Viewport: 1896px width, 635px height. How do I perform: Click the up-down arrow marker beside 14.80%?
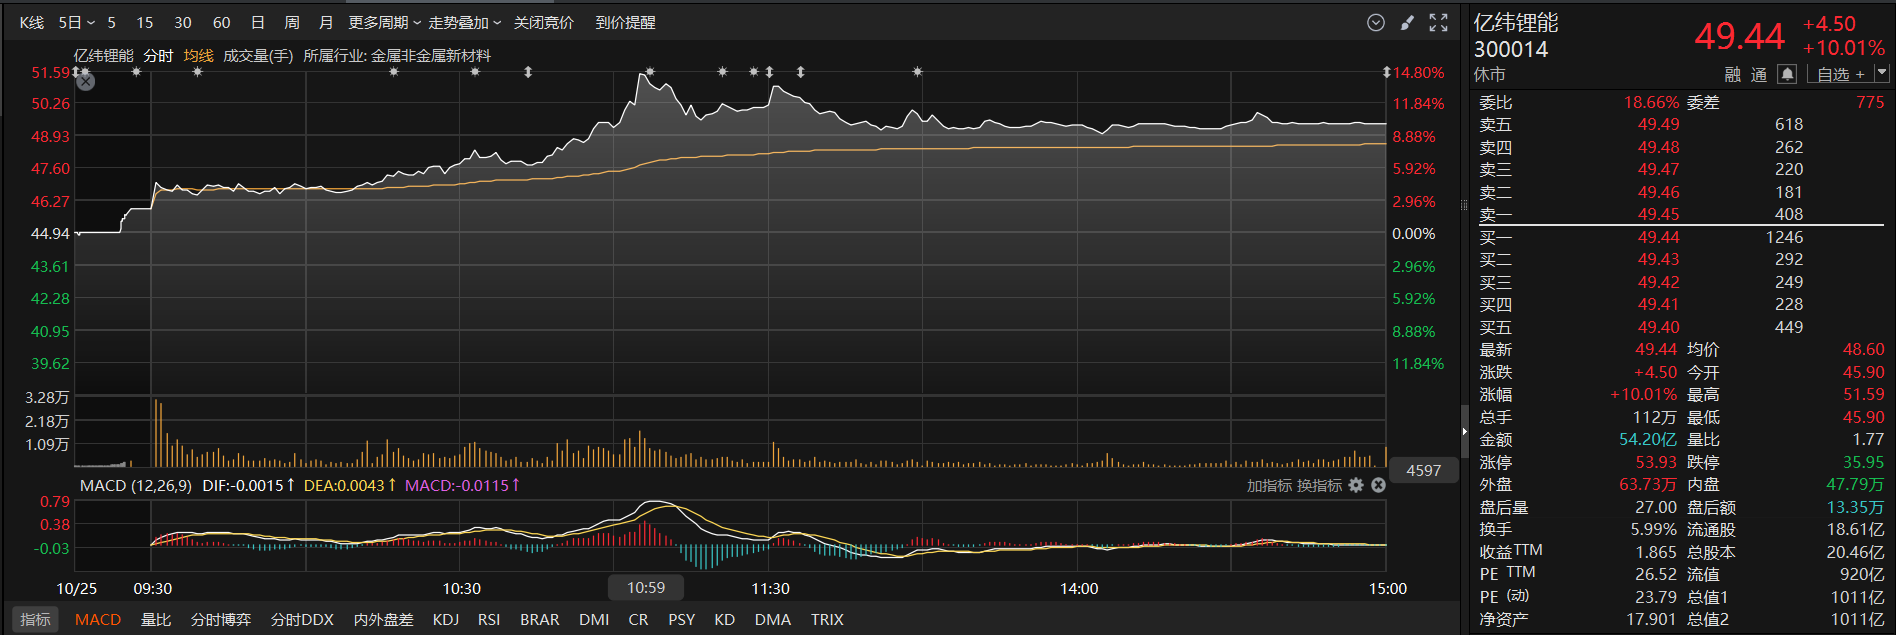click(1386, 73)
